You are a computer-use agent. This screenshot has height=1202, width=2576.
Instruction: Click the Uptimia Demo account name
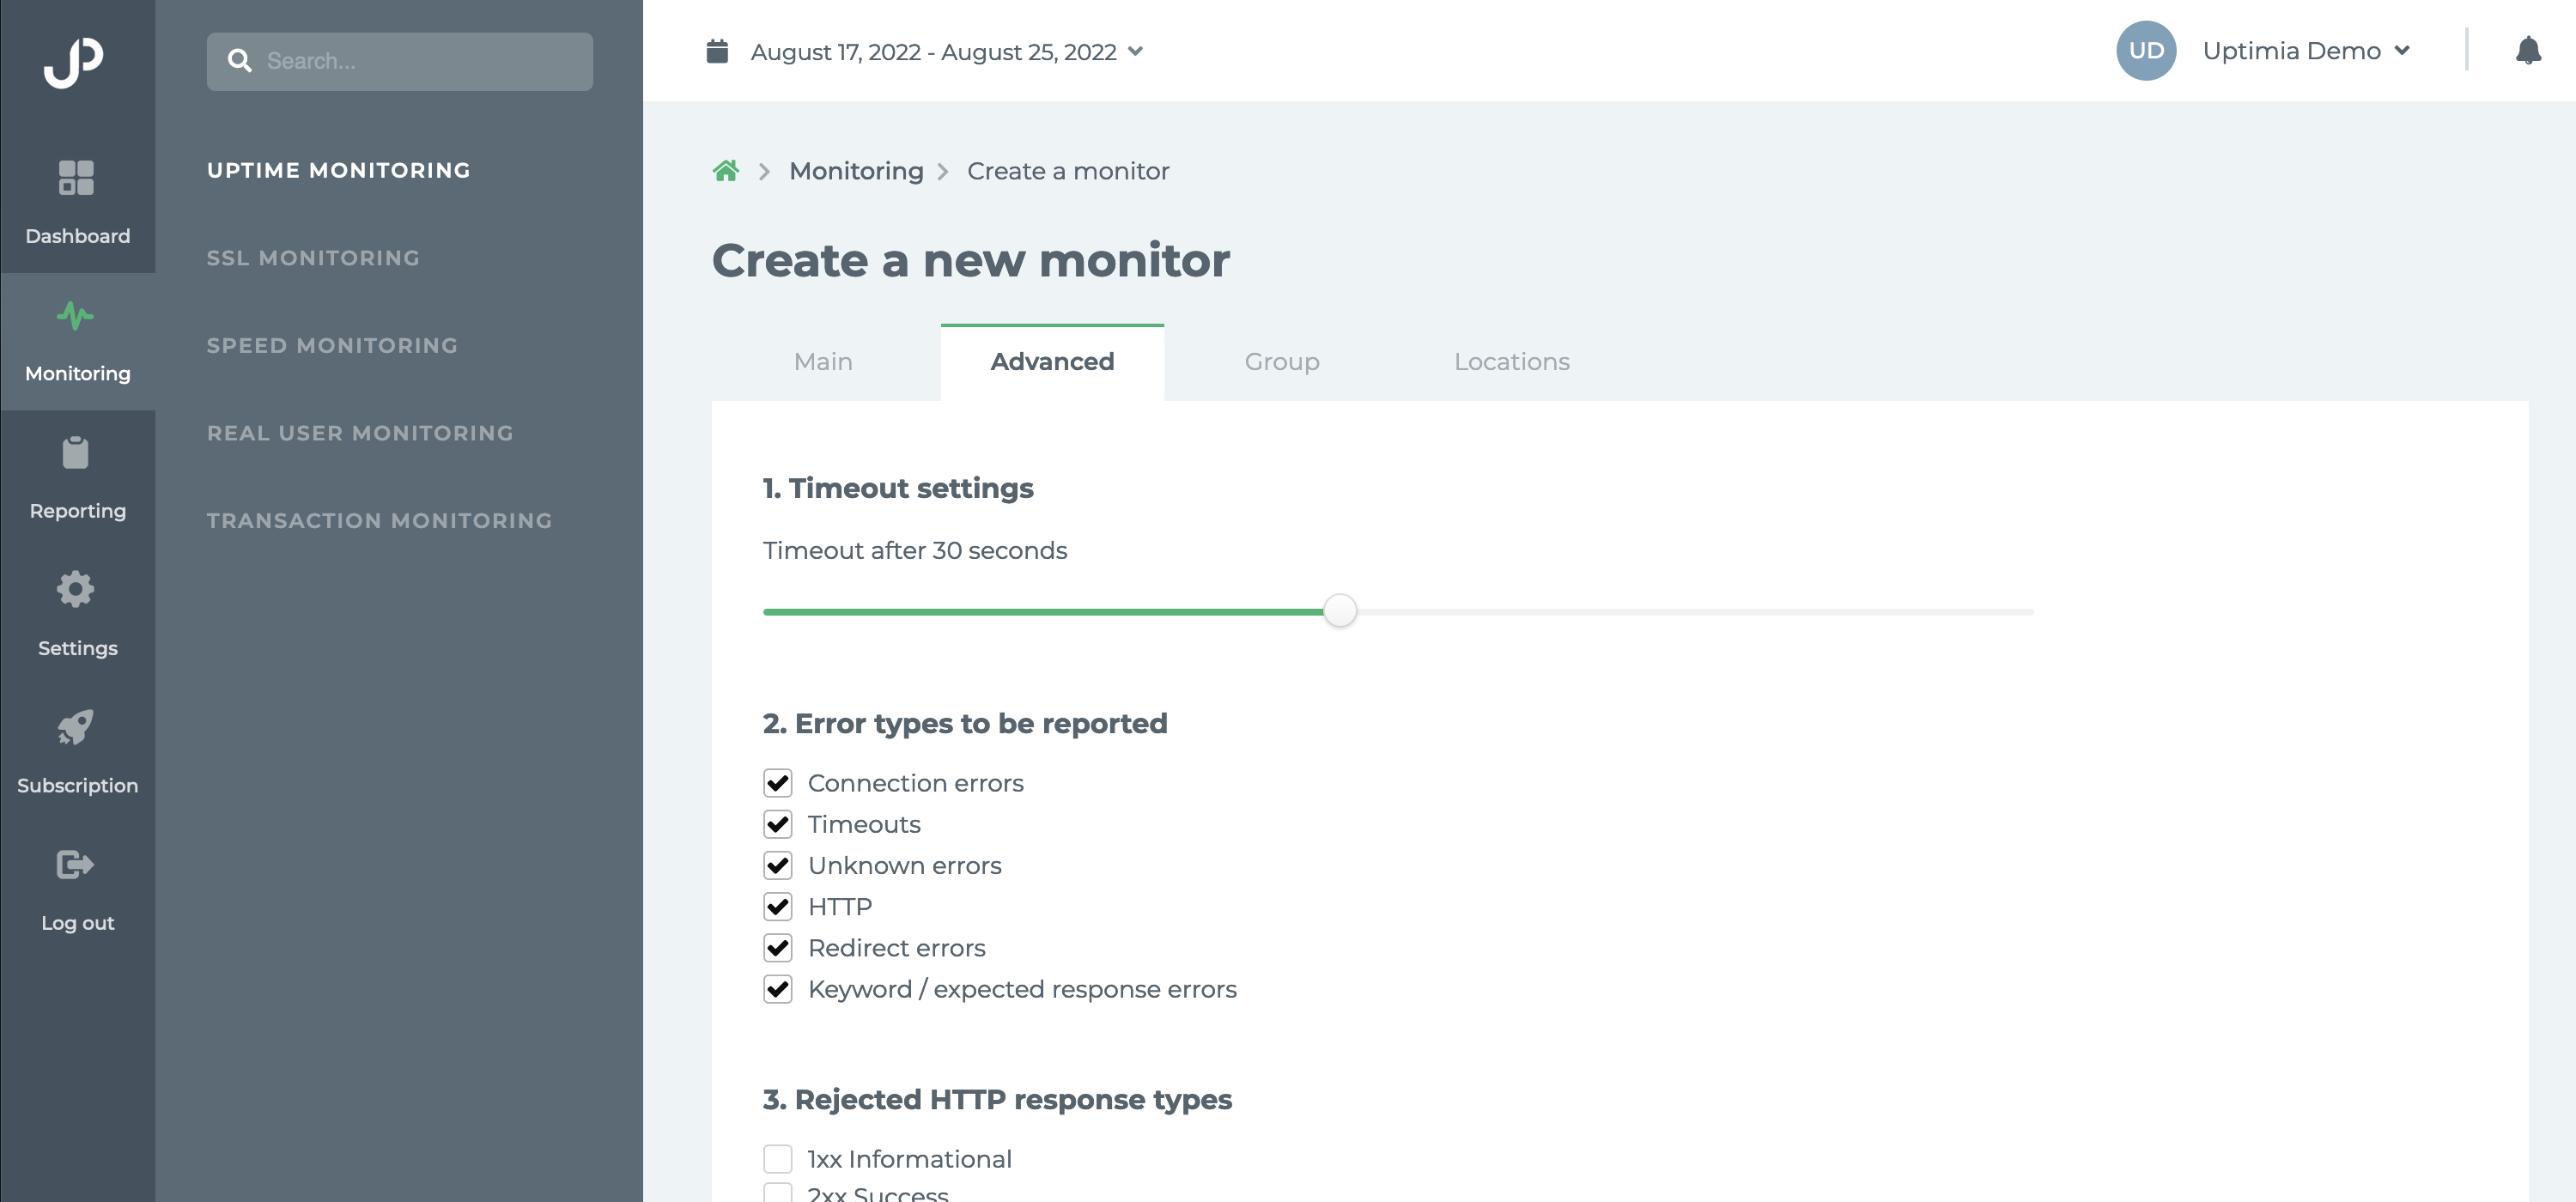2291,51
